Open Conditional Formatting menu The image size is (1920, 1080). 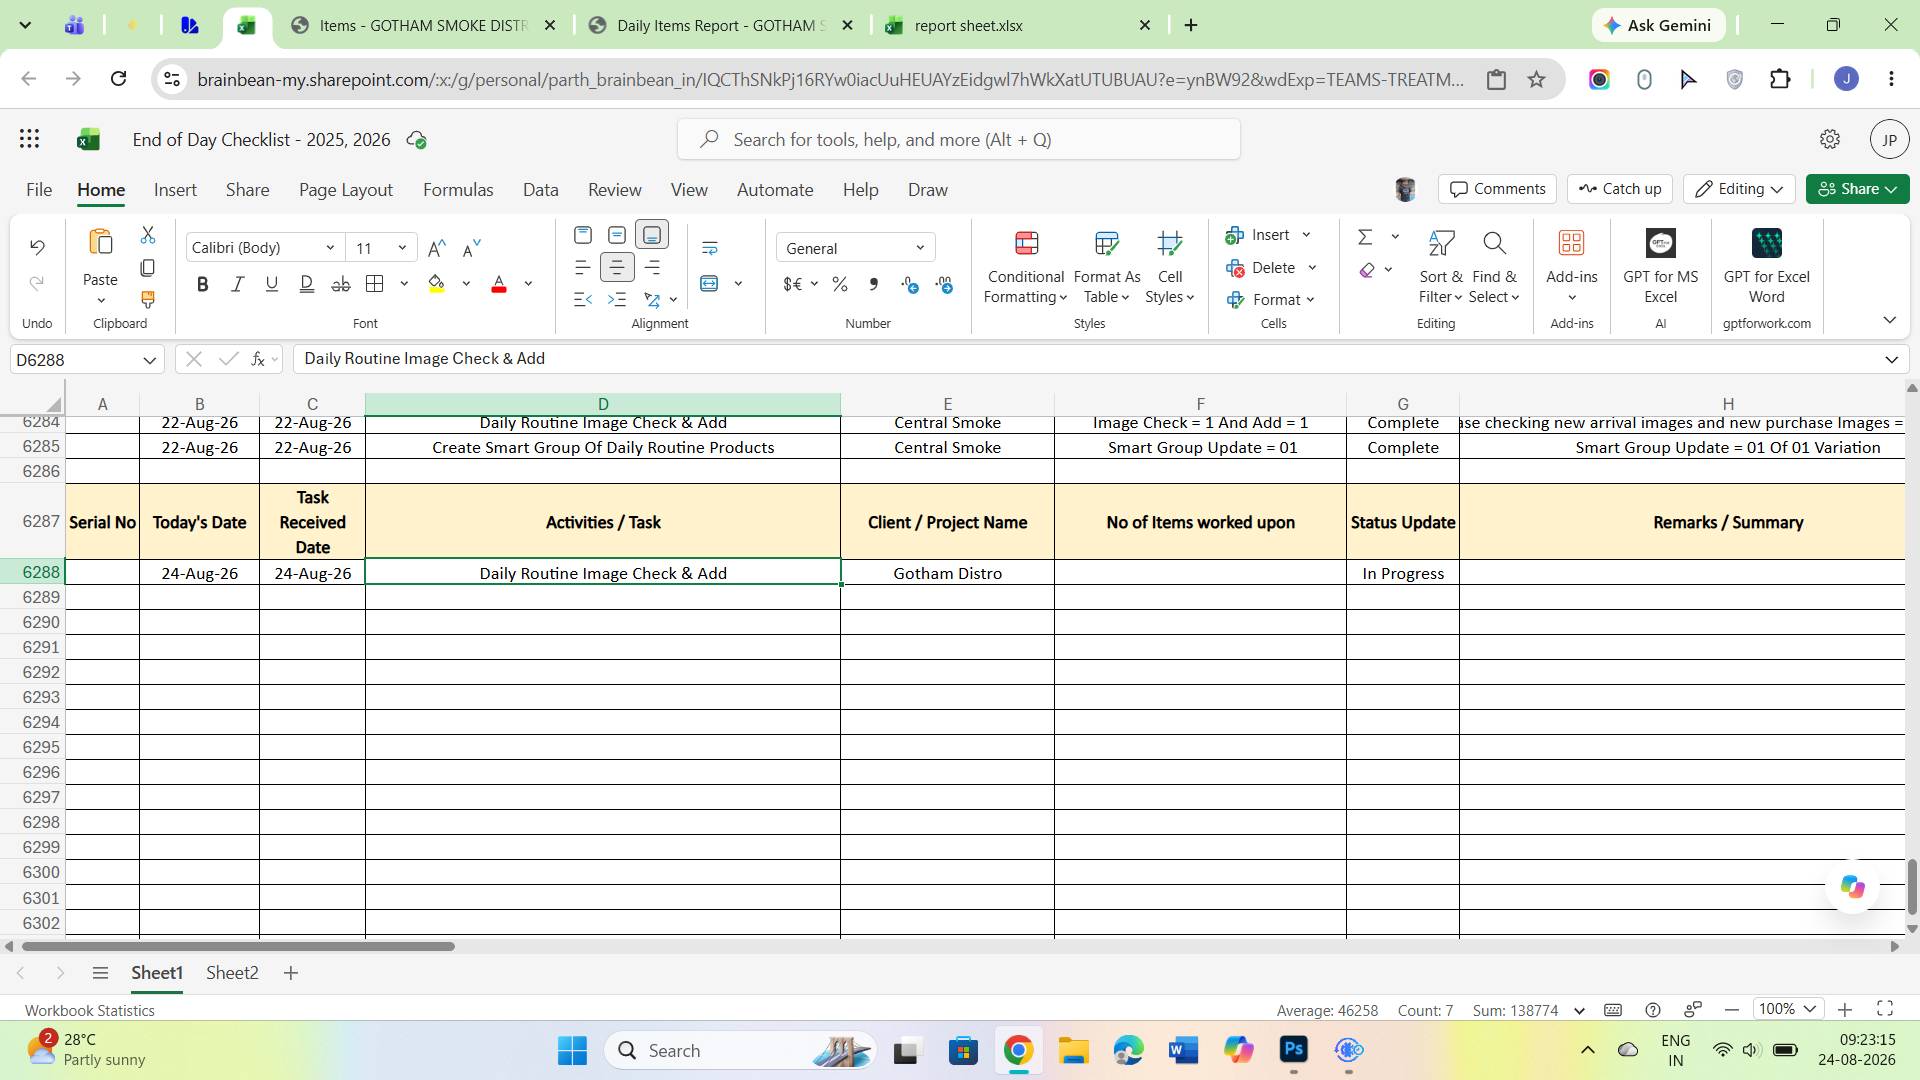(1025, 266)
